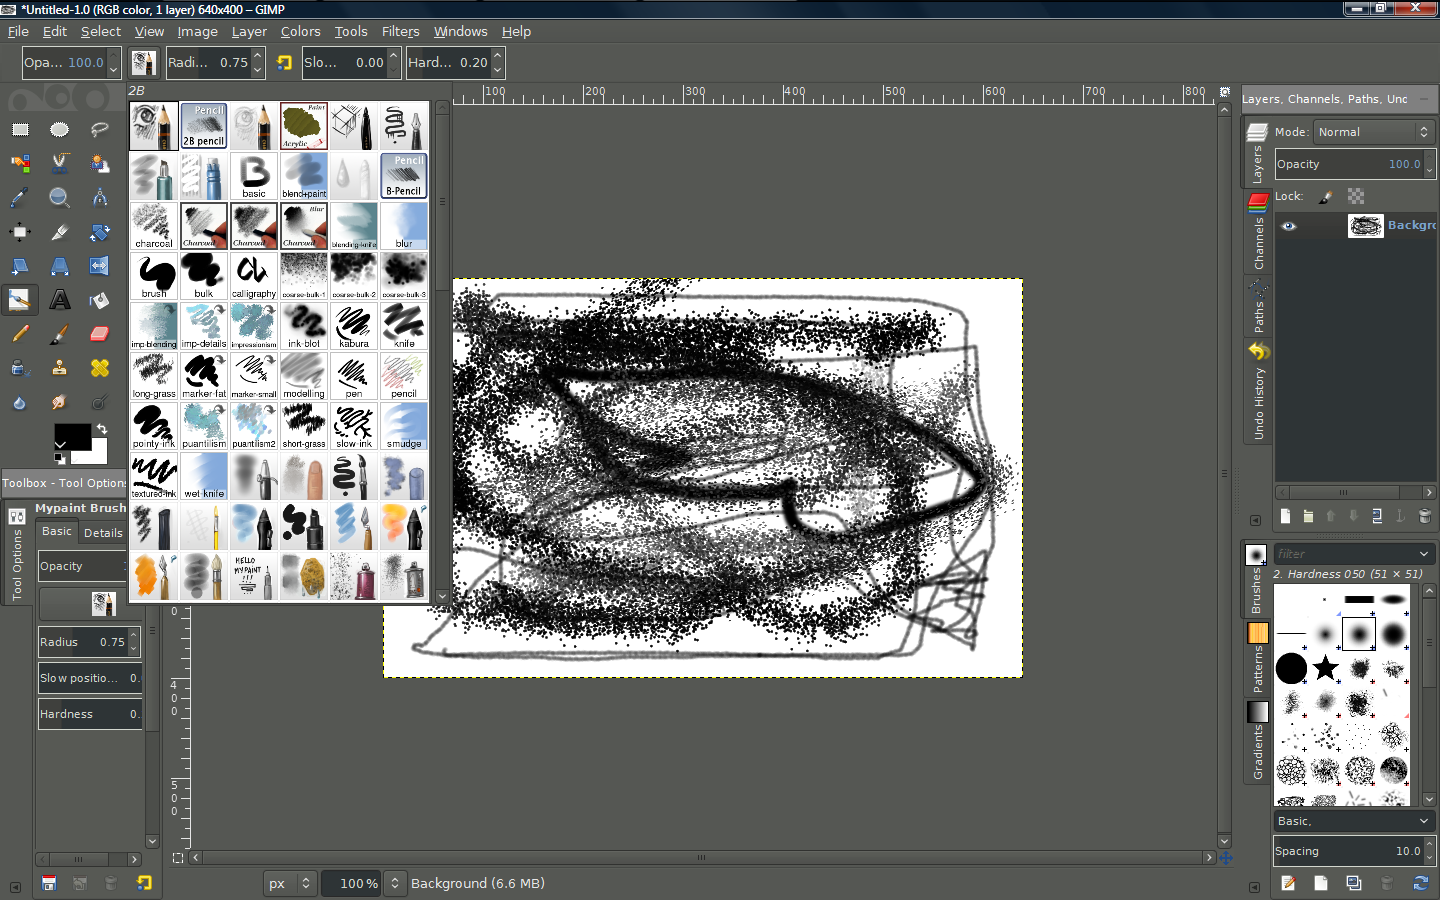Choose the kabura brush preset
This screenshot has width=1440, height=900.
(x=354, y=326)
